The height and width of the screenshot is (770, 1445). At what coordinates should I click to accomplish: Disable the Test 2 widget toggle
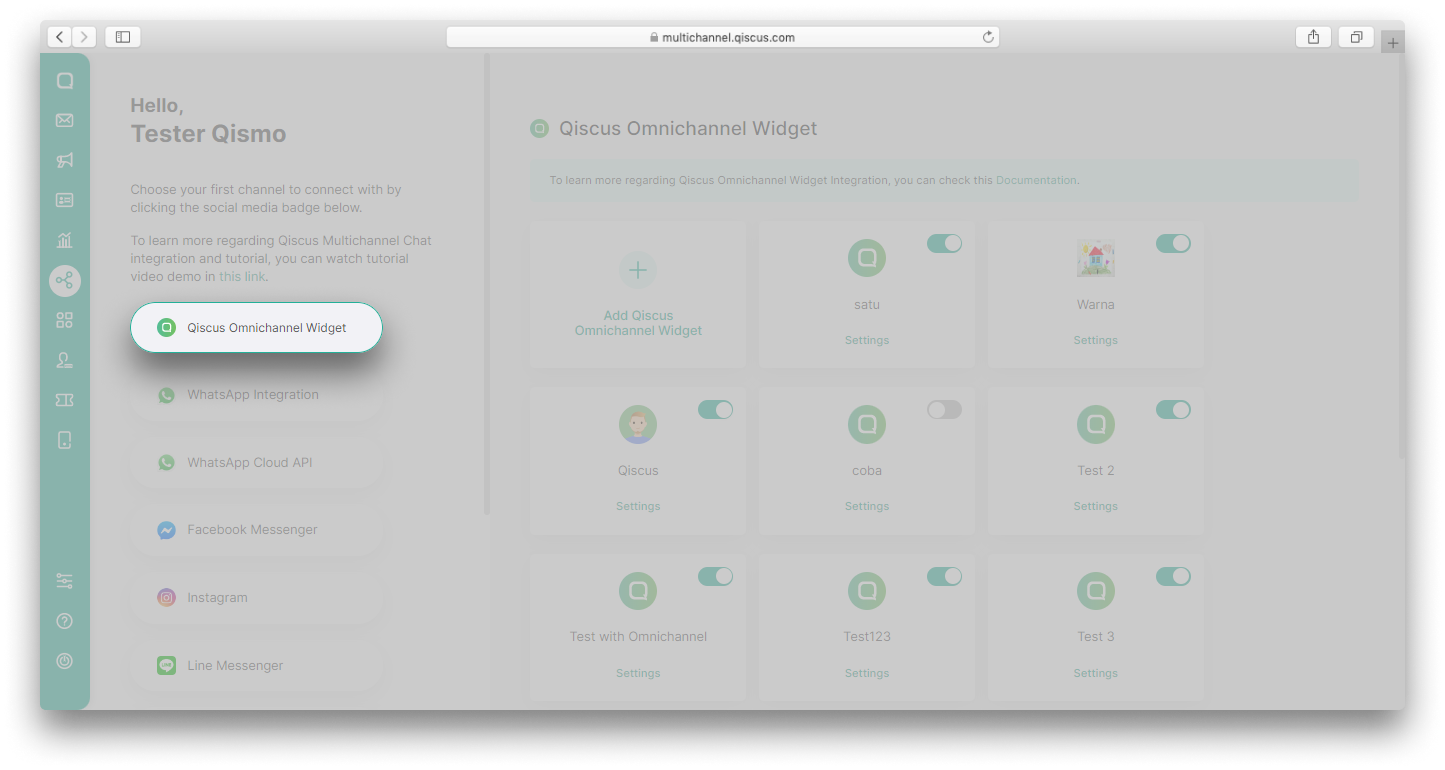pyautogui.click(x=1173, y=409)
